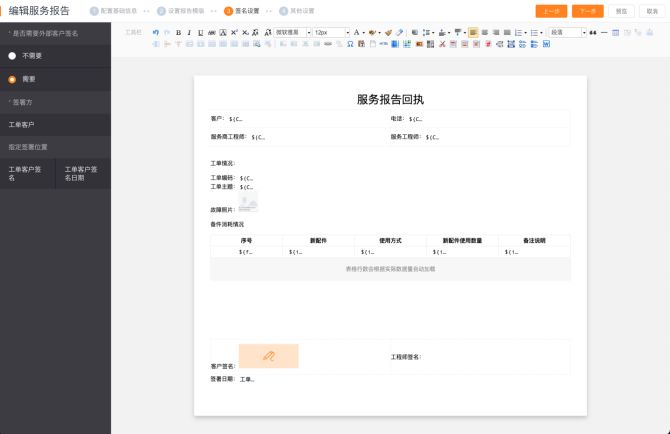Viewport: 670px width, 434px height.
Task: Open the font color picker
Action: [359, 32]
